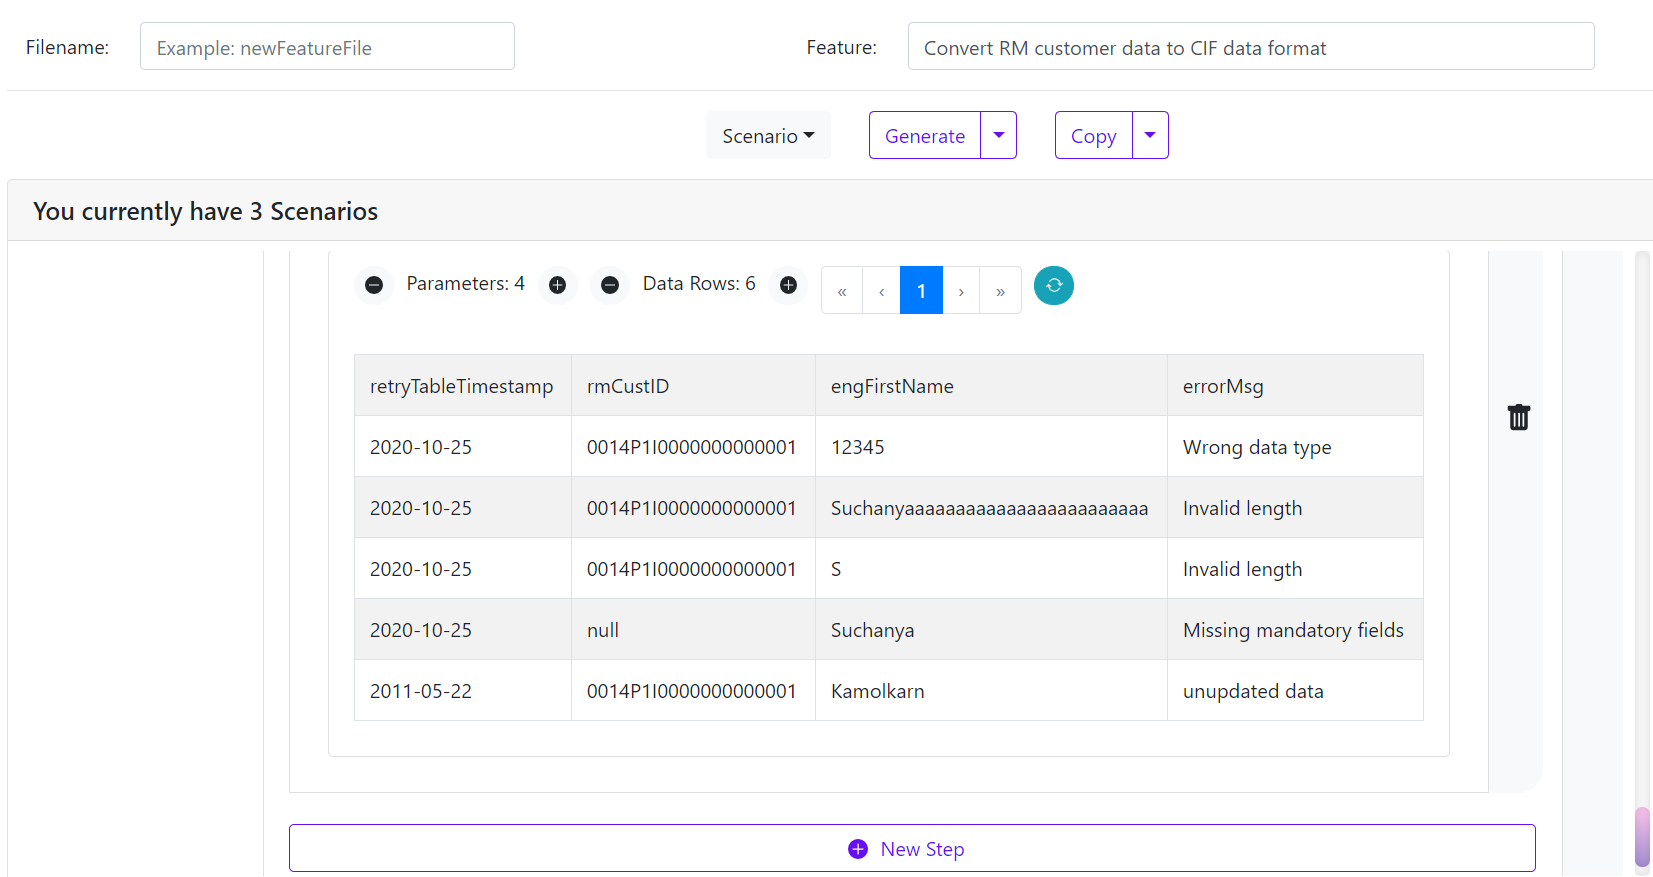The width and height of the screenshot is (1653, 877).
Task: Jump to first page of data rows
Action: (x=842, y=291)
